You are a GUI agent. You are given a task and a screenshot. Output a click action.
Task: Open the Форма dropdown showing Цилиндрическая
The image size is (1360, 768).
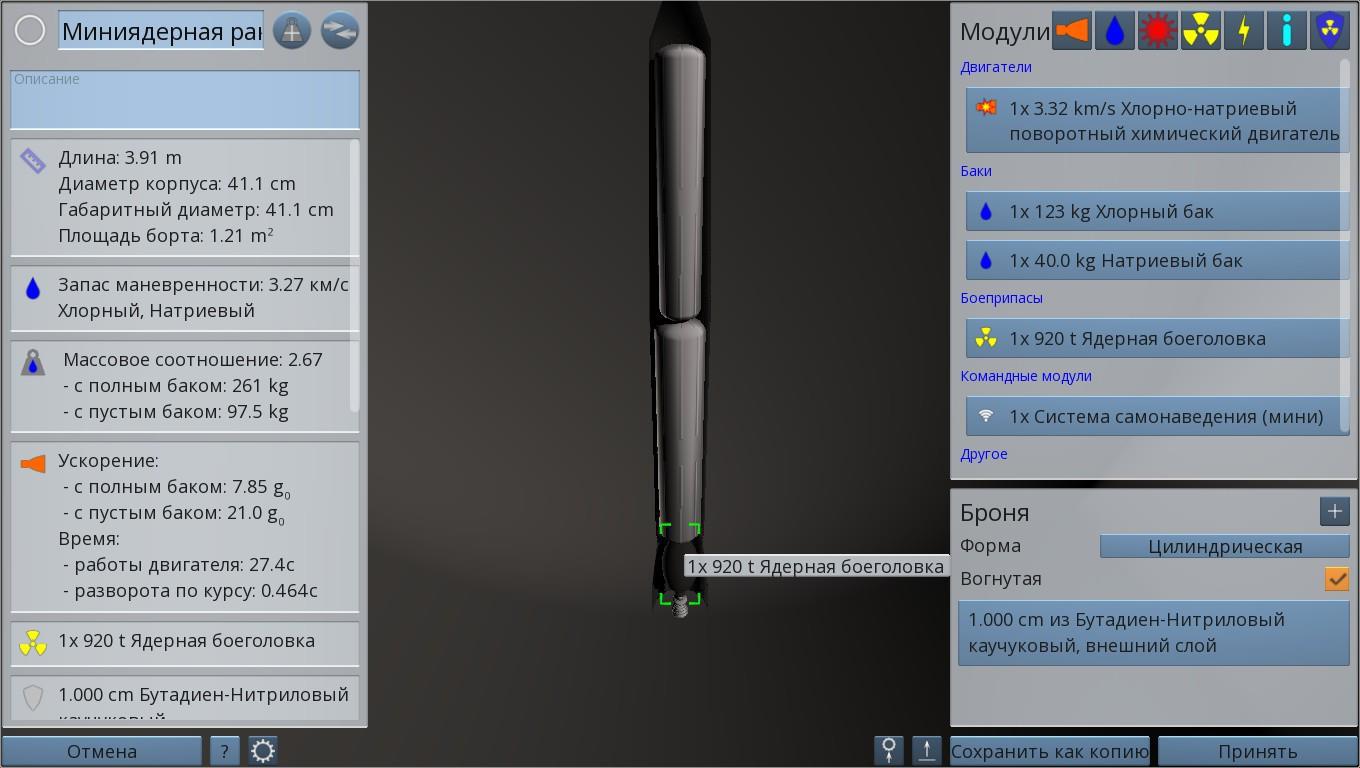click(x=1224, y=546)
